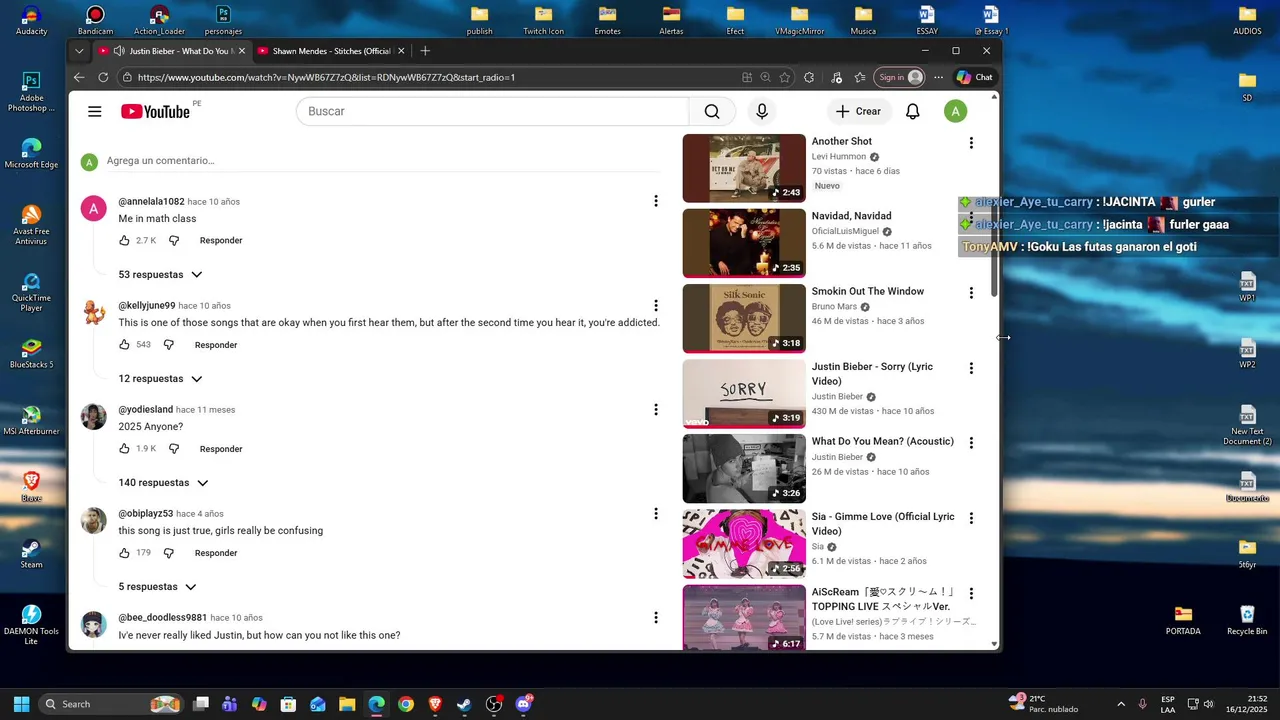Click the taskbar Search box
Screen dimensions: 1280x720
click(x=111, y=704)
